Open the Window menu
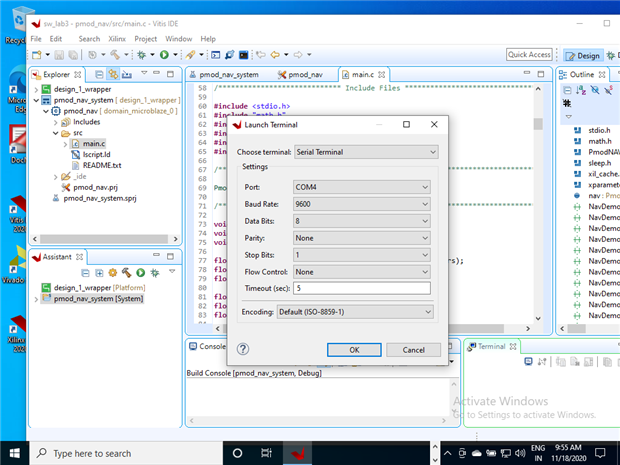The width and height of the screenshot is (620, 465). (x=179, y=39)
